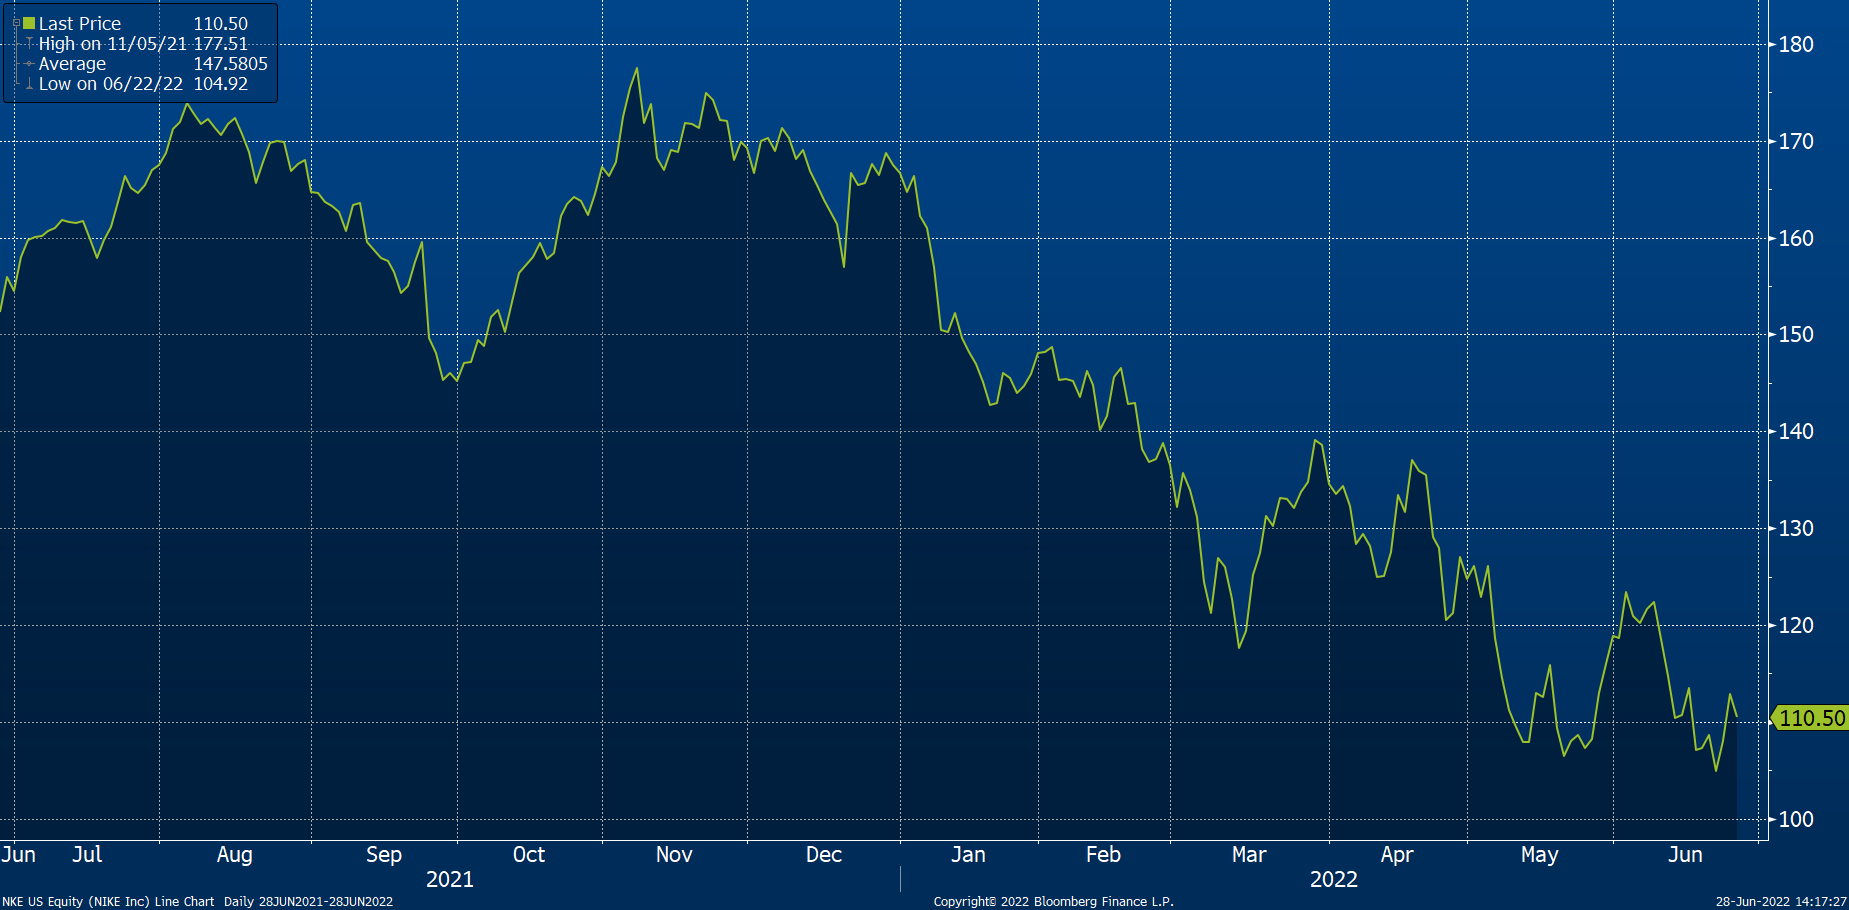Click the 'Apr' x-axis label

point(1397,855)
